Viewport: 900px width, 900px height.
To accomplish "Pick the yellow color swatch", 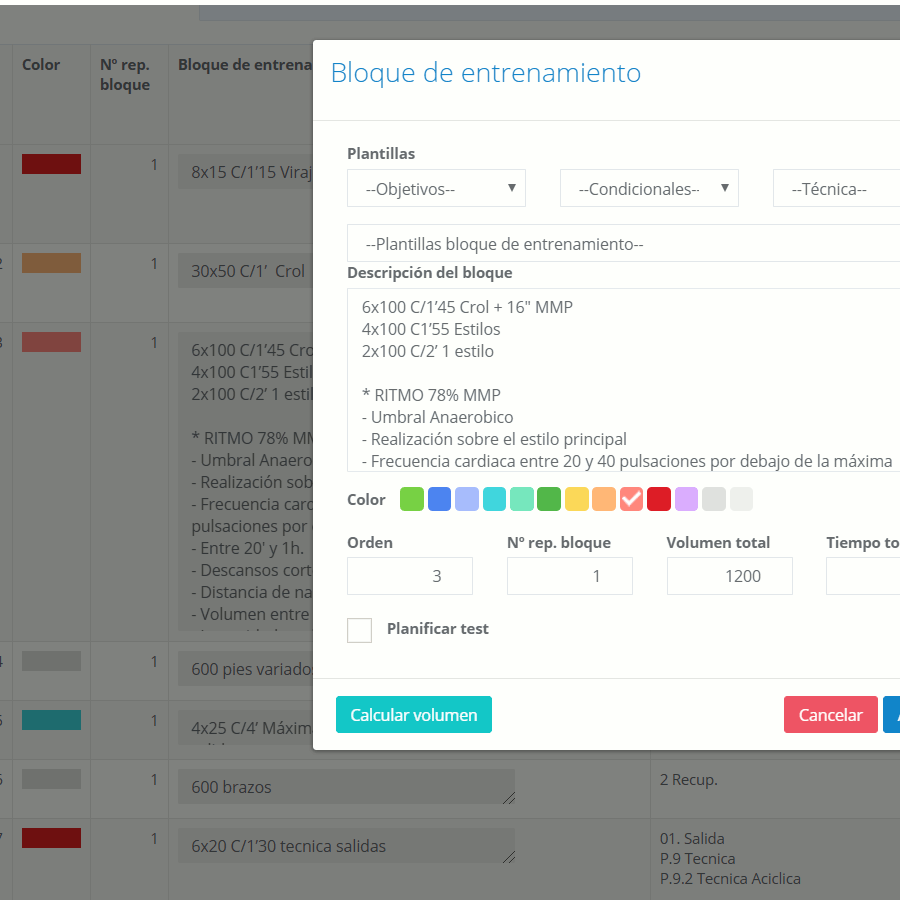I will (x=577, y=499).
